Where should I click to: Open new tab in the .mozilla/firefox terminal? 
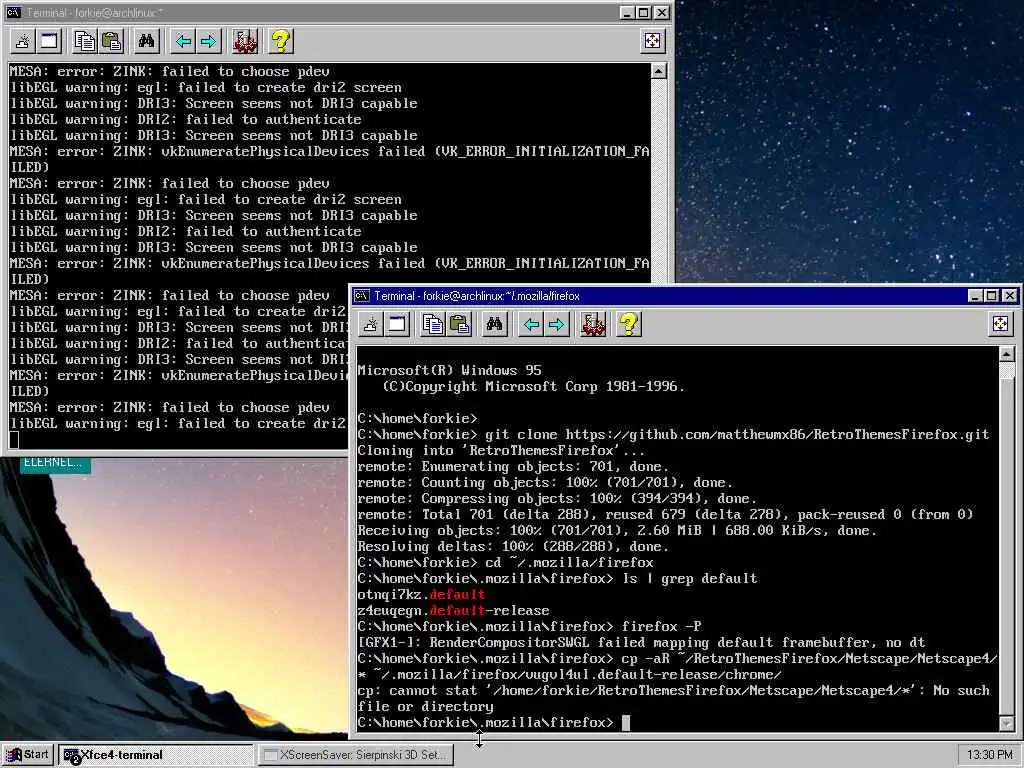[371, 325]
